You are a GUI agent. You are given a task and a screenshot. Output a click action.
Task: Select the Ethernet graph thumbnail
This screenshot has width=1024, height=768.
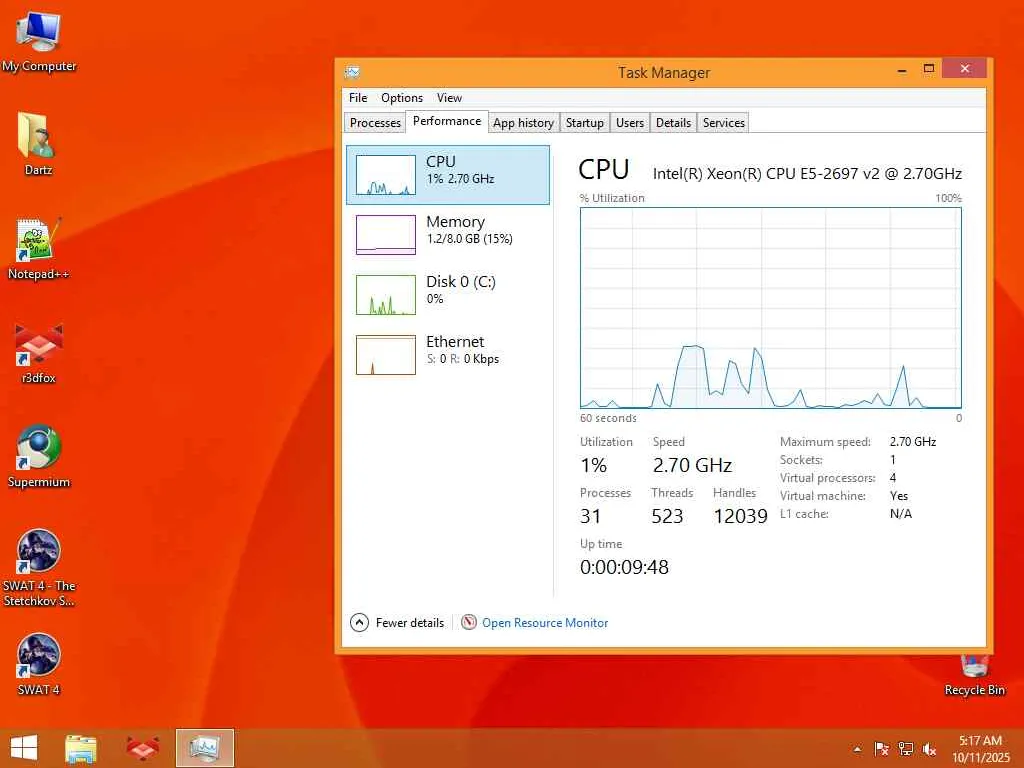click(x=386, y=355)
